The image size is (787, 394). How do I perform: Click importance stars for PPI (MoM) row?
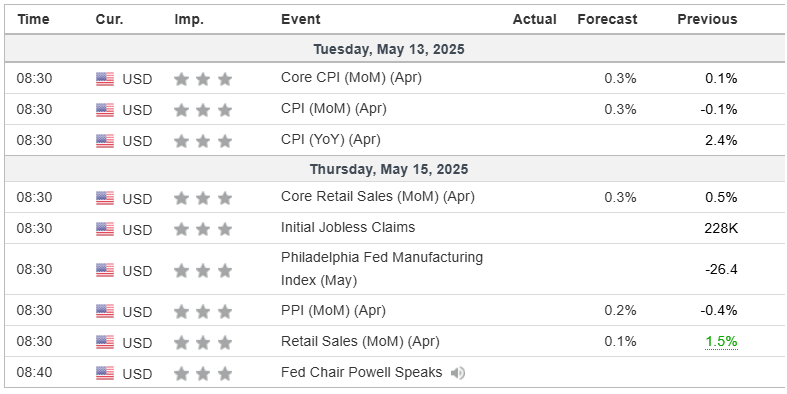coord(203,312)
